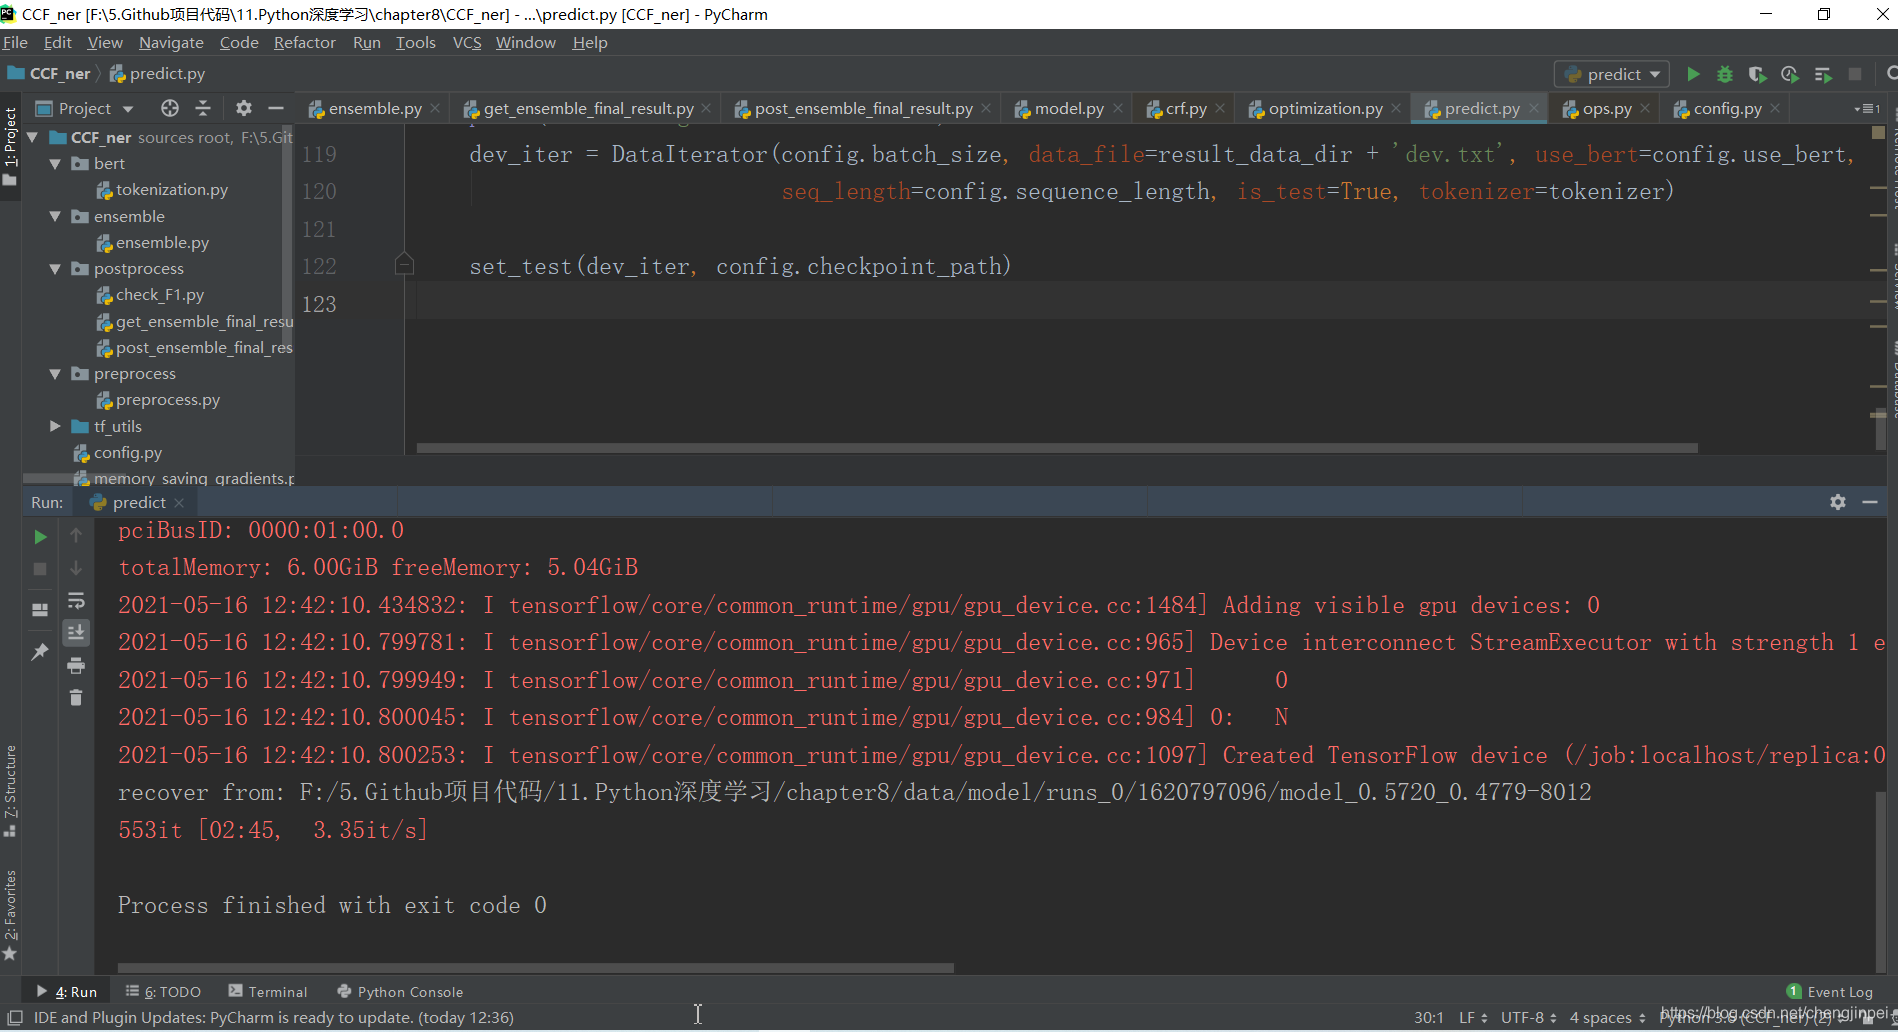Viewport: 1898px width, 1032px height.
Task: Click the Run console horizontal scrollbar
Action: [536, 967]
